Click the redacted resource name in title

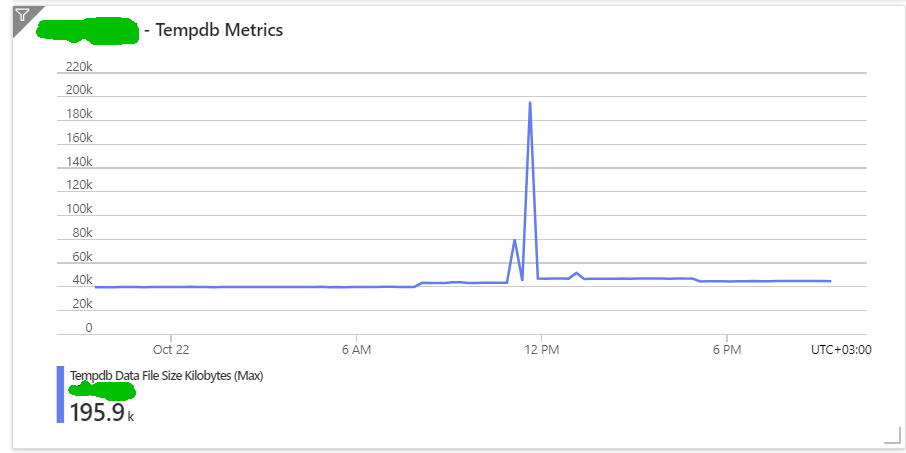(x=86, y=31)
